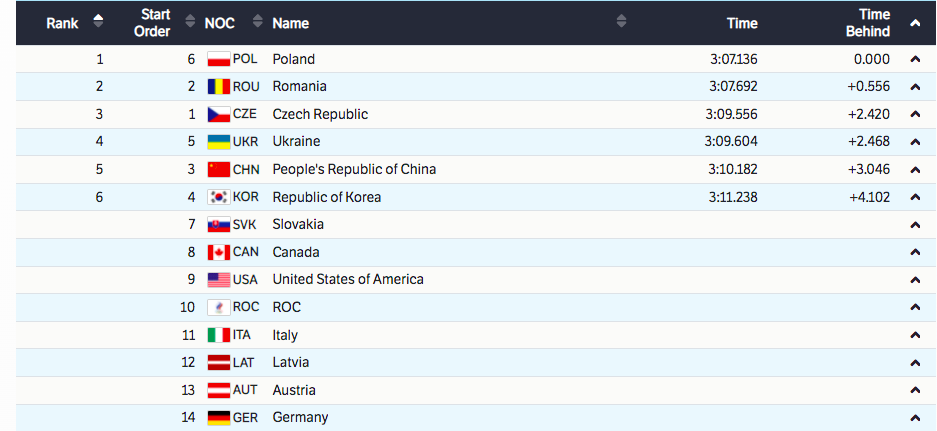Screen dimensions: 937x431
Task: Click the People's Republic of China name
Action: [x=354, y=169]
